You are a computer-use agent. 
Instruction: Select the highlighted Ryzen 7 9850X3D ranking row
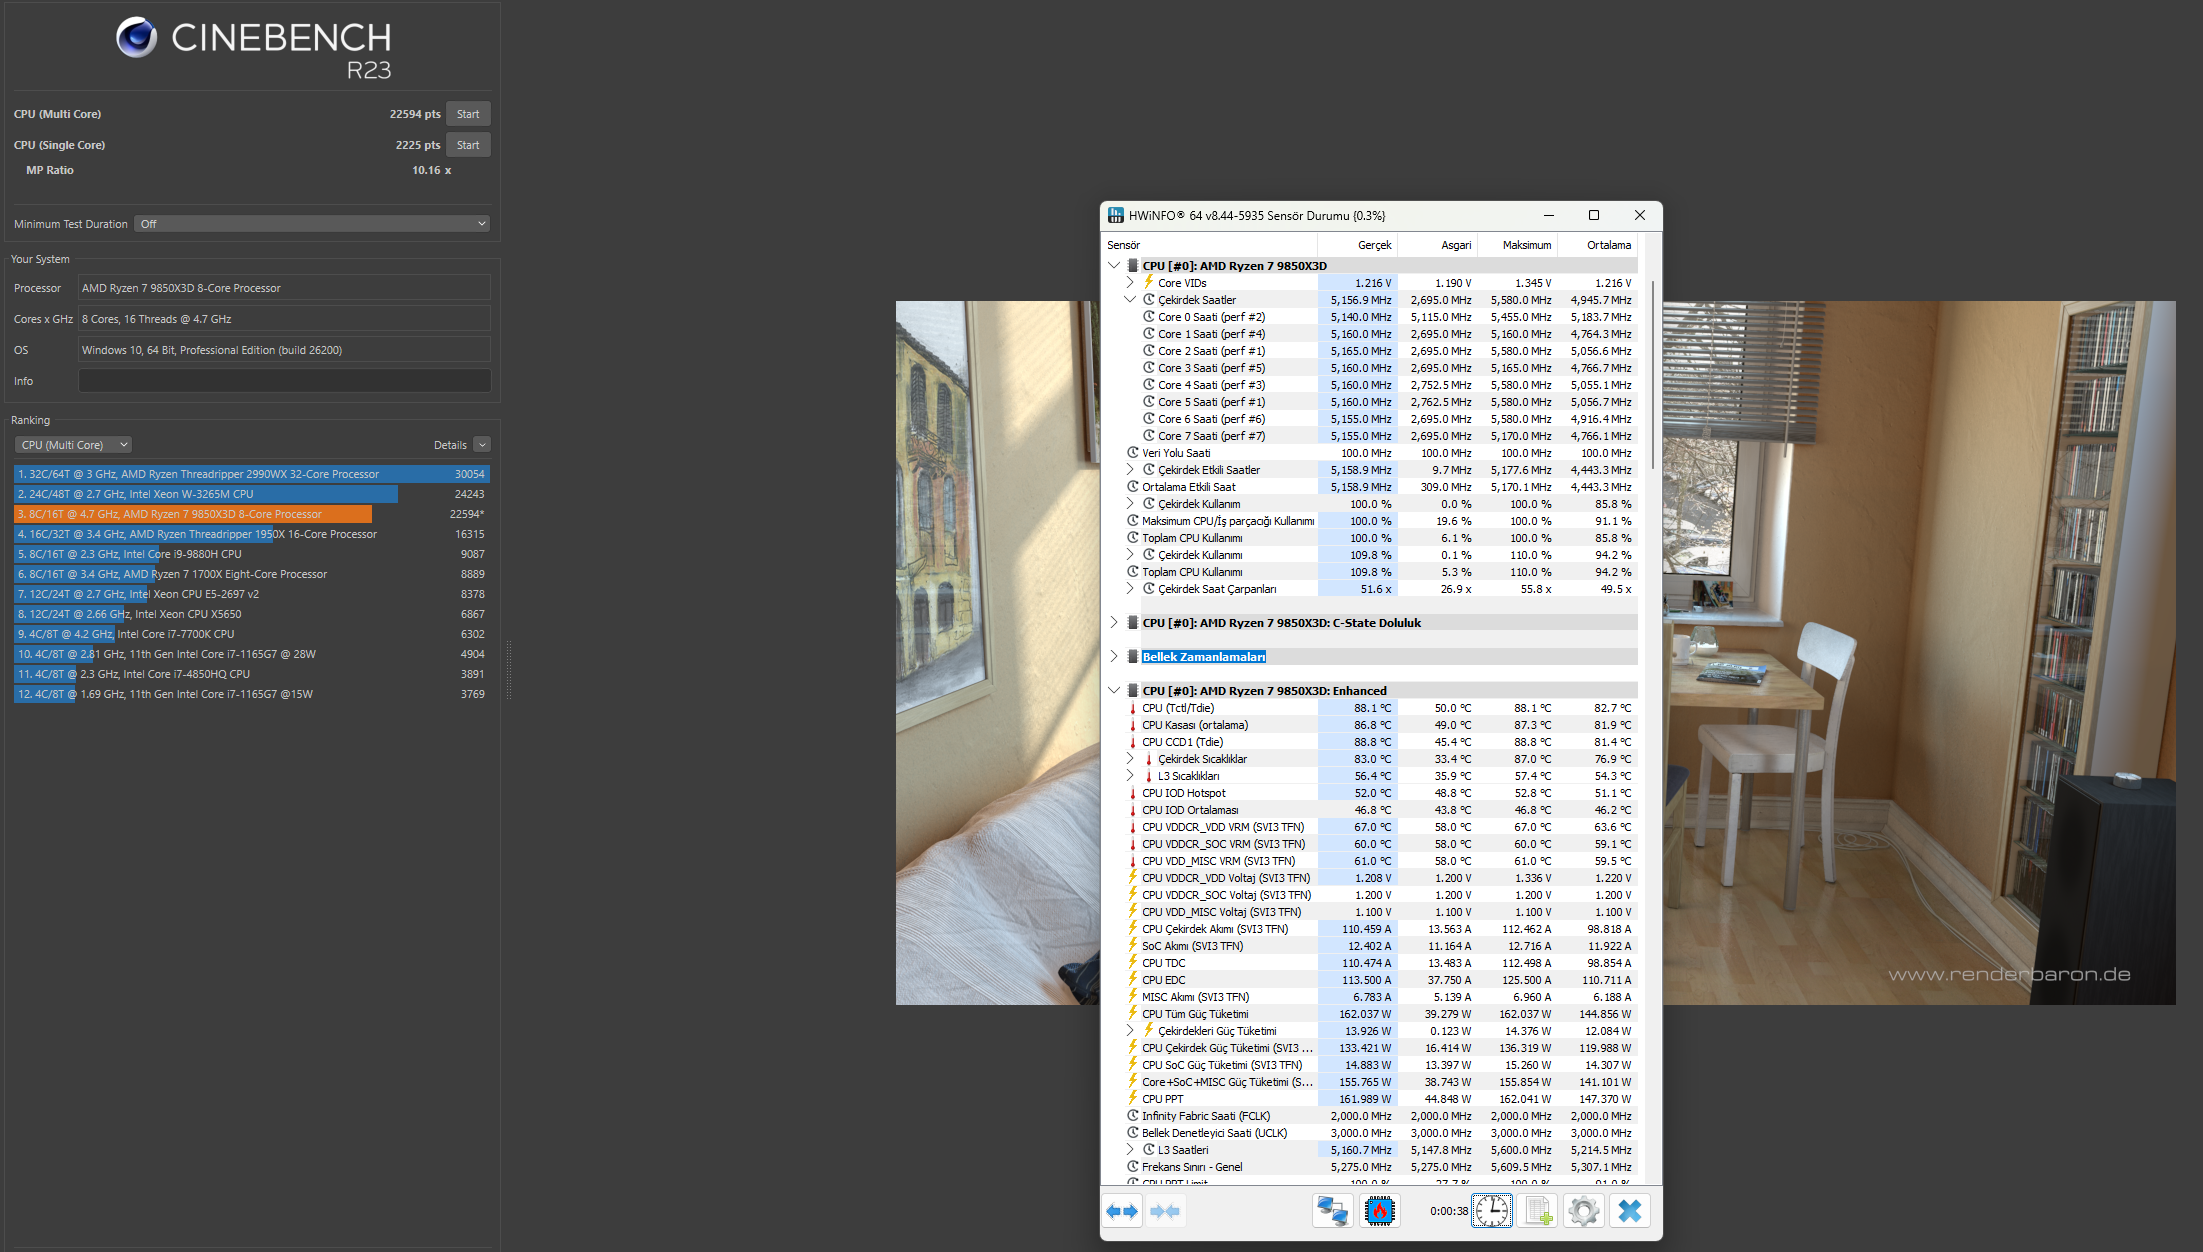251,514
